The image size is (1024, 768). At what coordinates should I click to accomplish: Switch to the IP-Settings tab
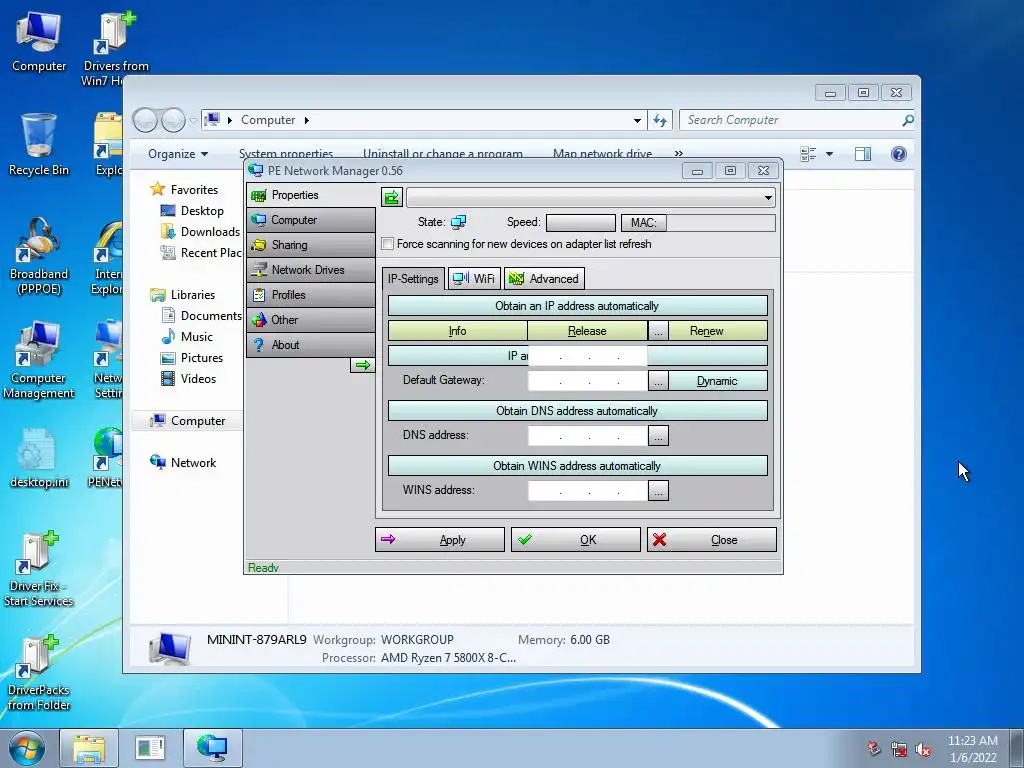413,279
